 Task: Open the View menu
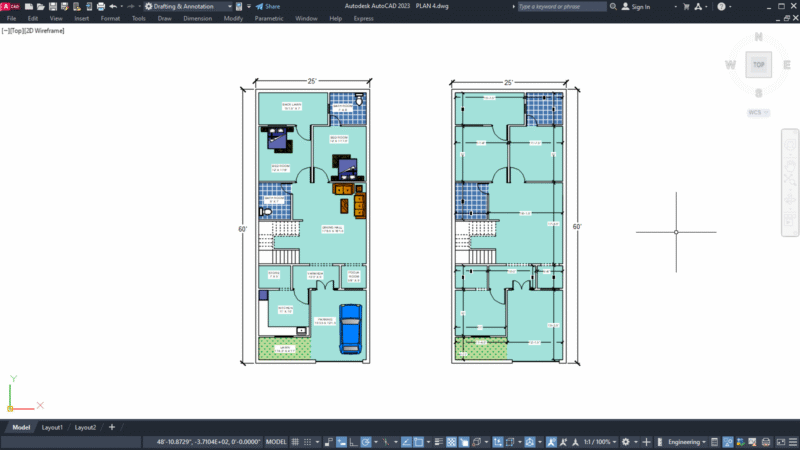coord(56,18)
